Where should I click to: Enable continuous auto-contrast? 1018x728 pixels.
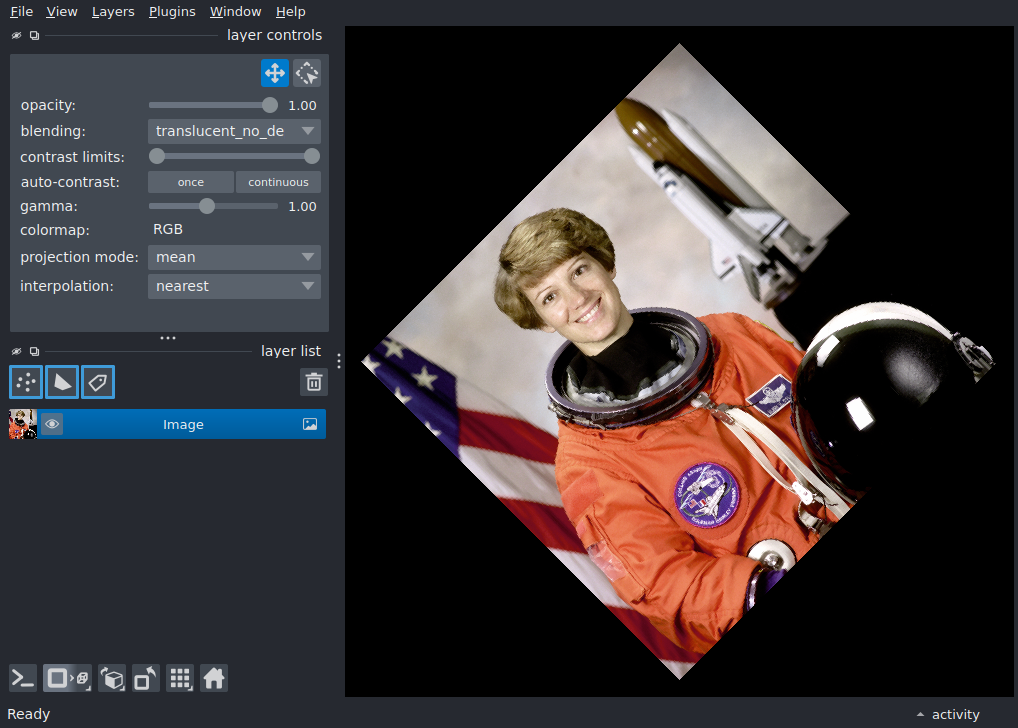pyautogui.click(x=278, y=182)
